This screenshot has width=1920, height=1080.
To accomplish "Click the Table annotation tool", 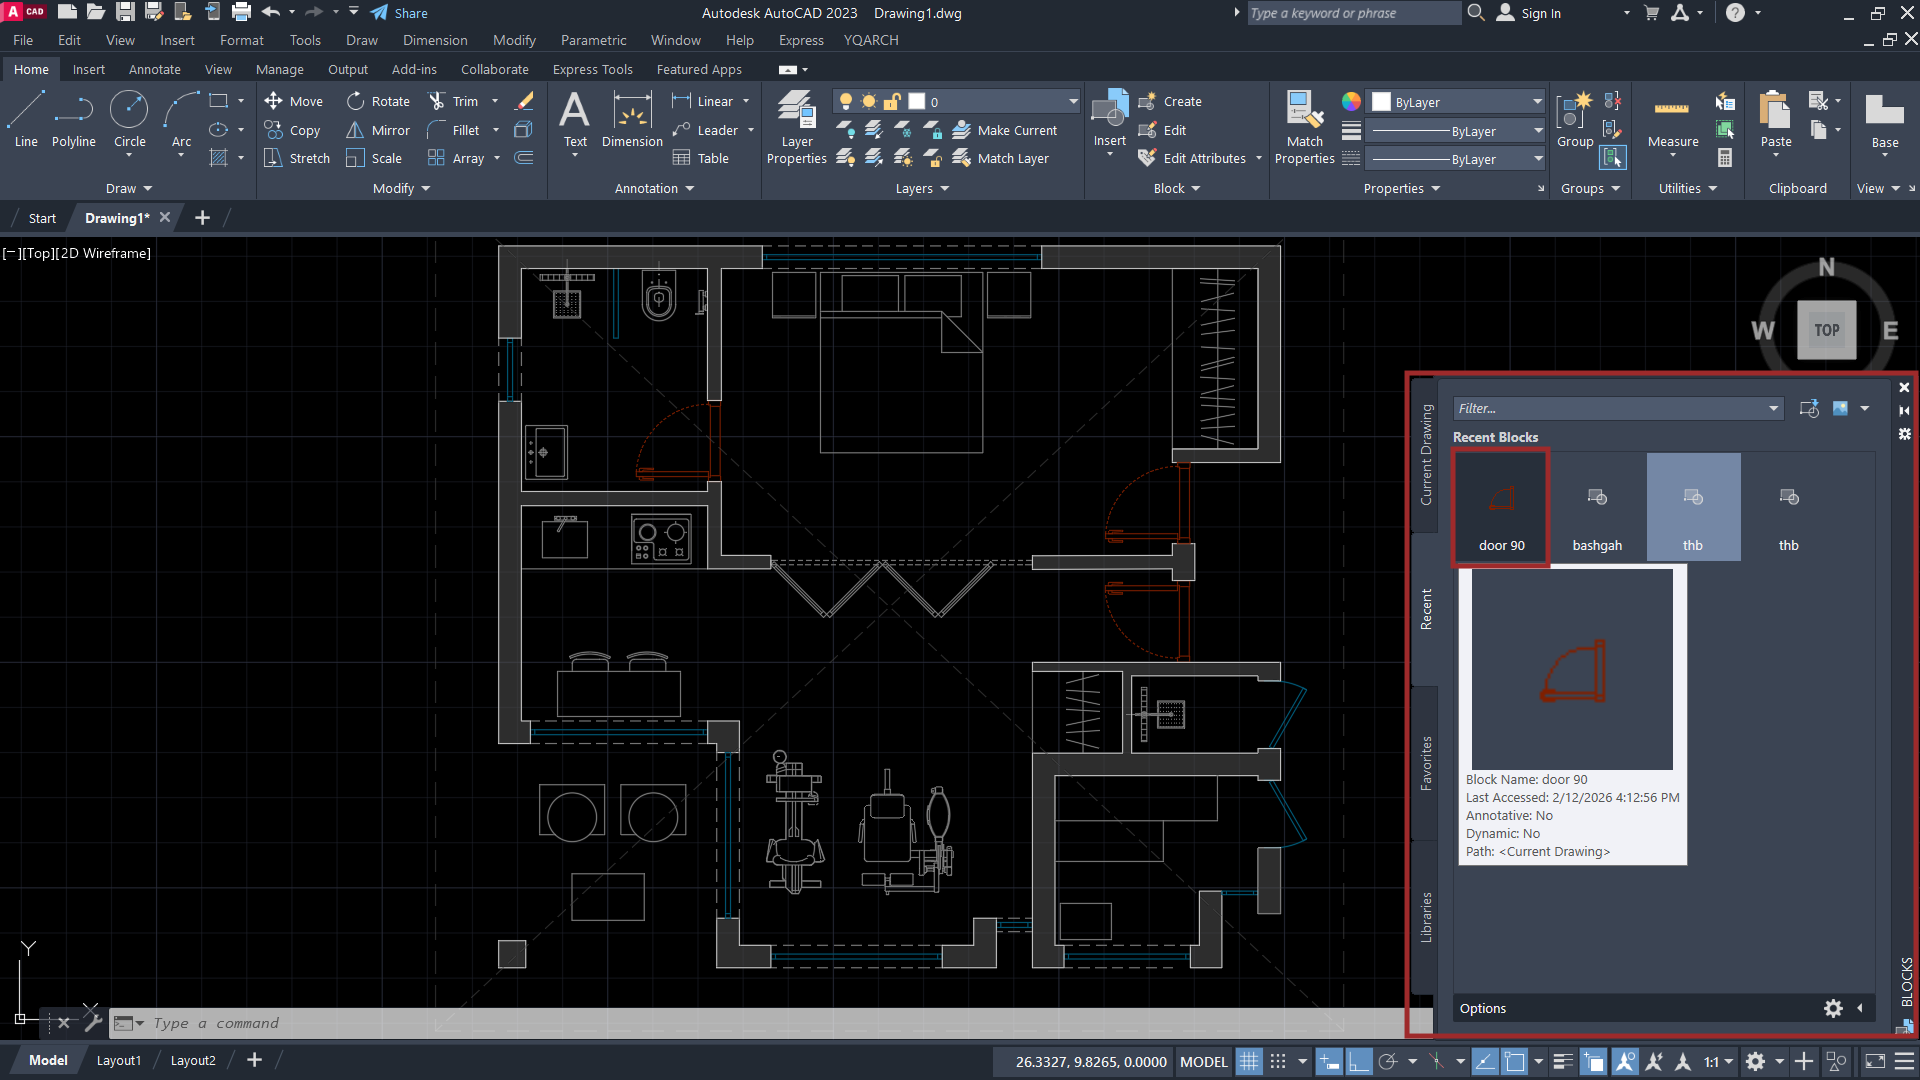I will 701,158.
